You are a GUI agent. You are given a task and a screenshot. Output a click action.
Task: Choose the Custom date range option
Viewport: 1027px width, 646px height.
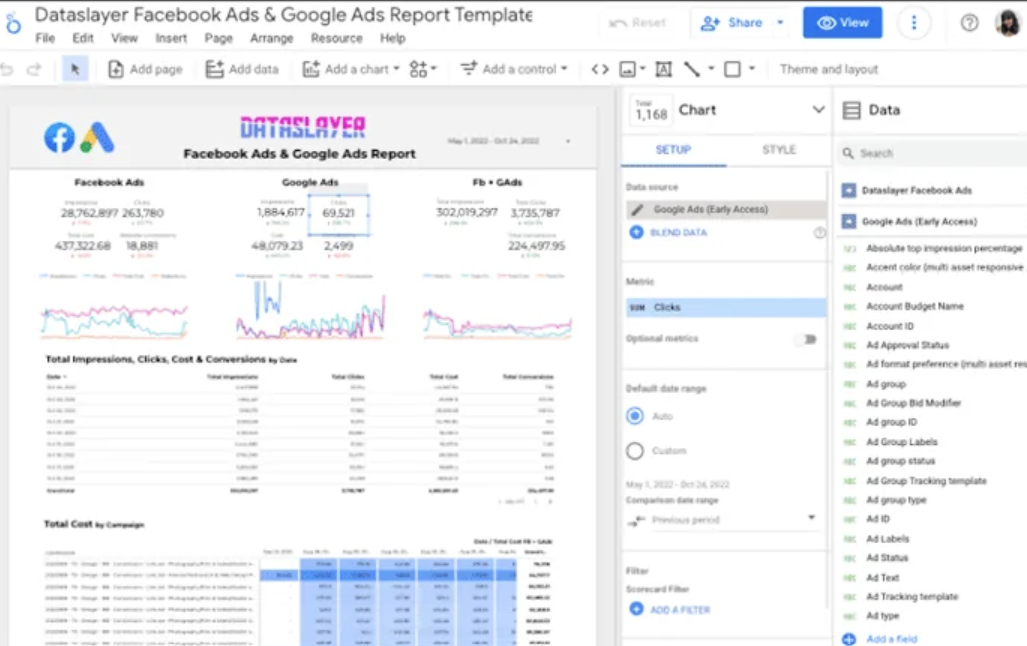click(637, 450)
